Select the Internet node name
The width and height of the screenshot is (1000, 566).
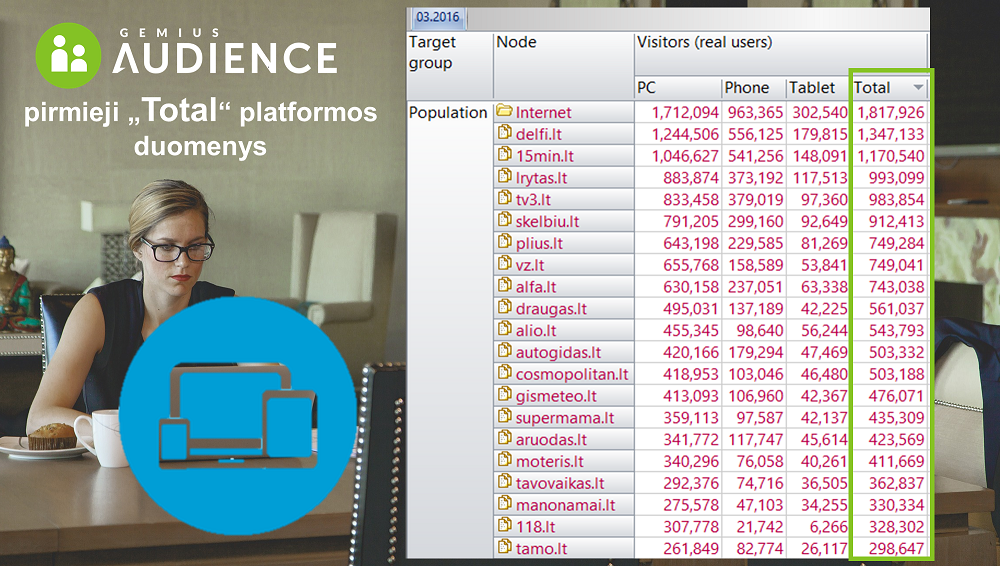(x=543, y=113)
